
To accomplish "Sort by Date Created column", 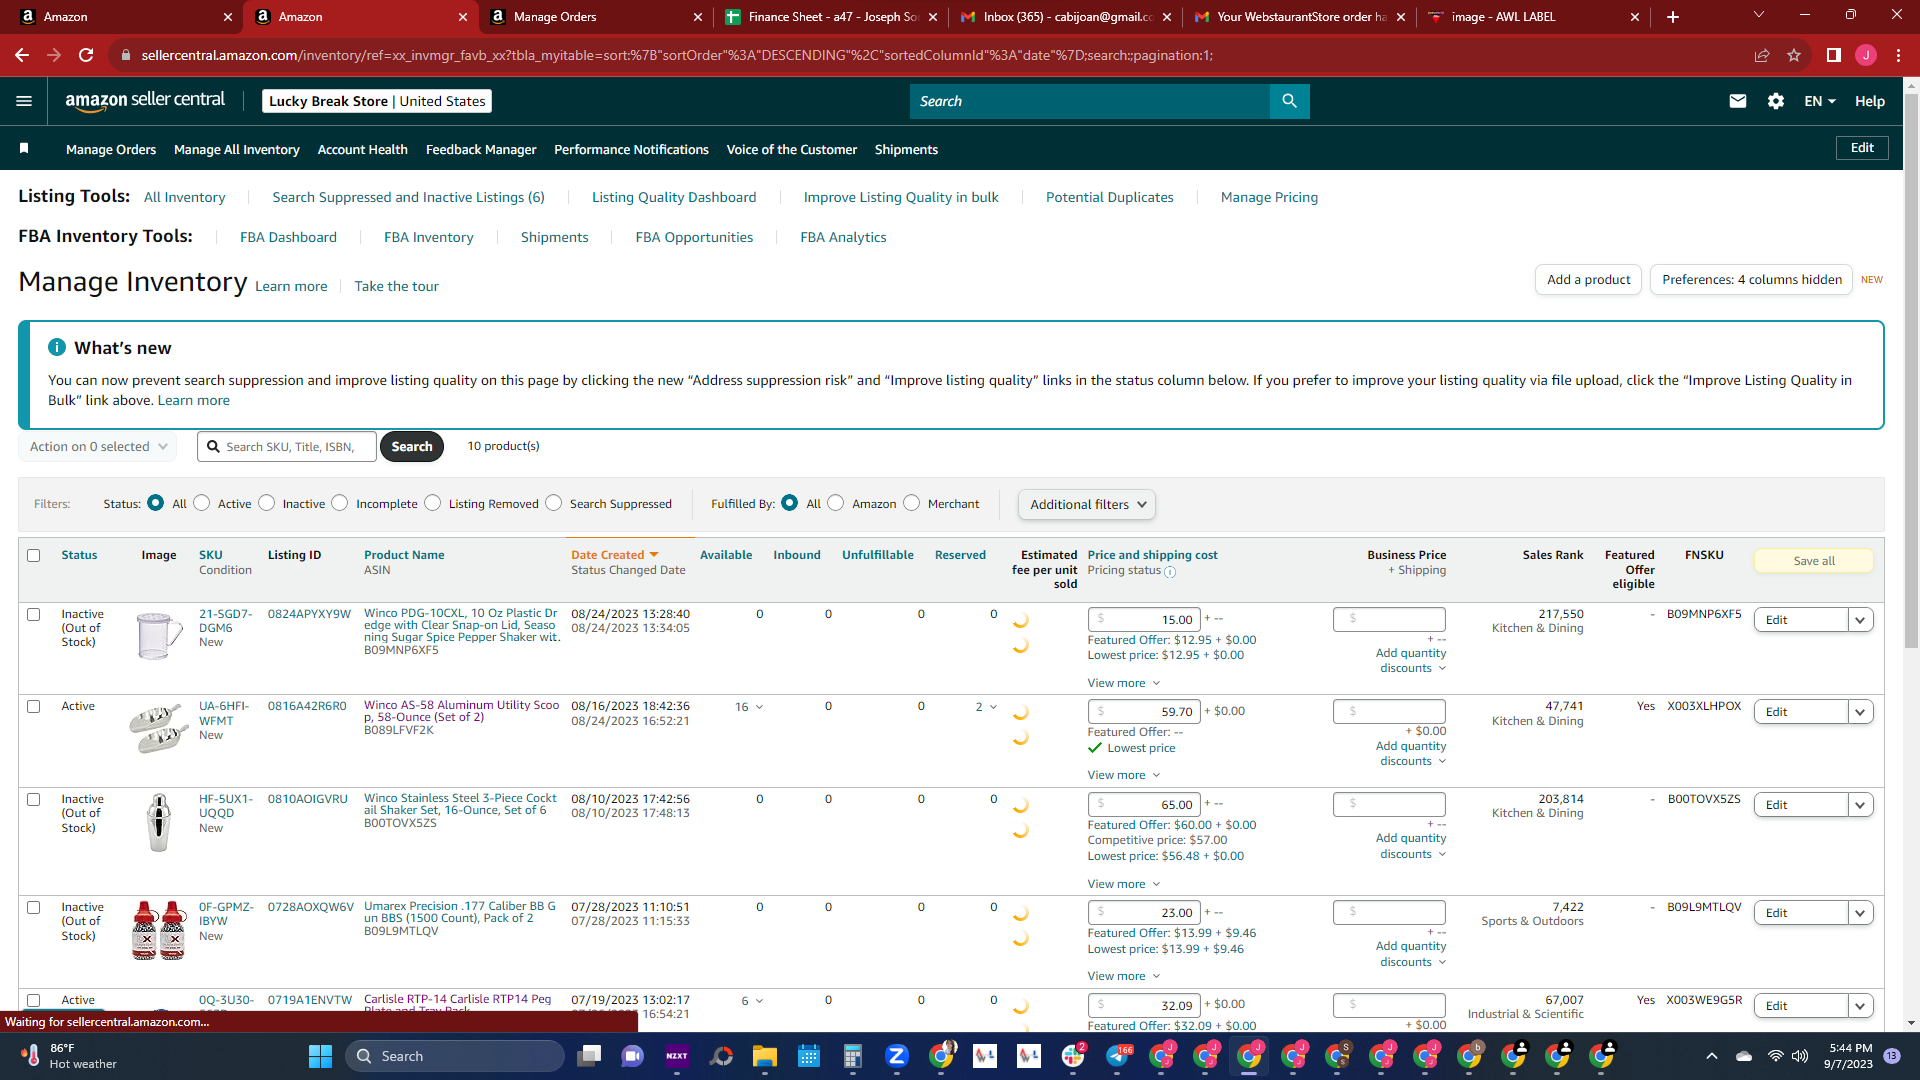I will click(x=615, y=555).
